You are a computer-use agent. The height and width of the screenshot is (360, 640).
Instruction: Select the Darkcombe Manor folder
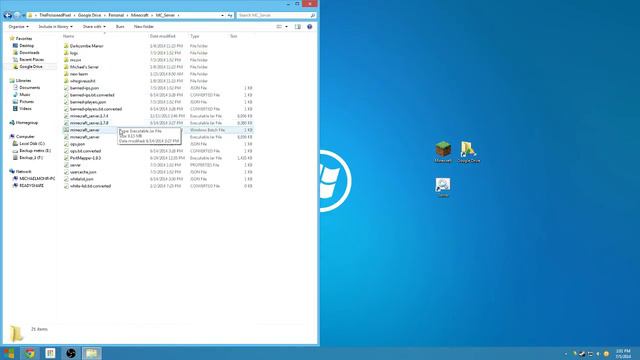(x=87, y=46)
